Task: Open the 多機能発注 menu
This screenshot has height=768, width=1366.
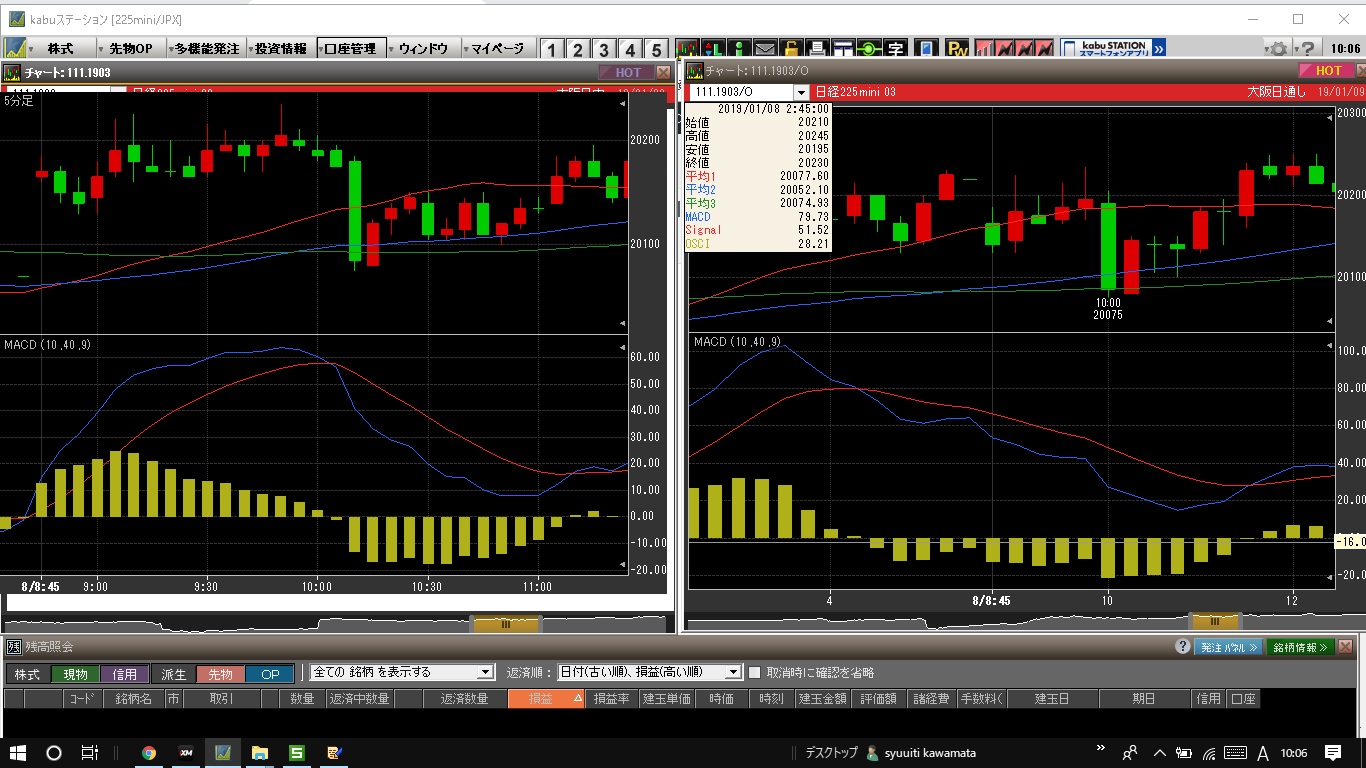Action: pos(205,48)
